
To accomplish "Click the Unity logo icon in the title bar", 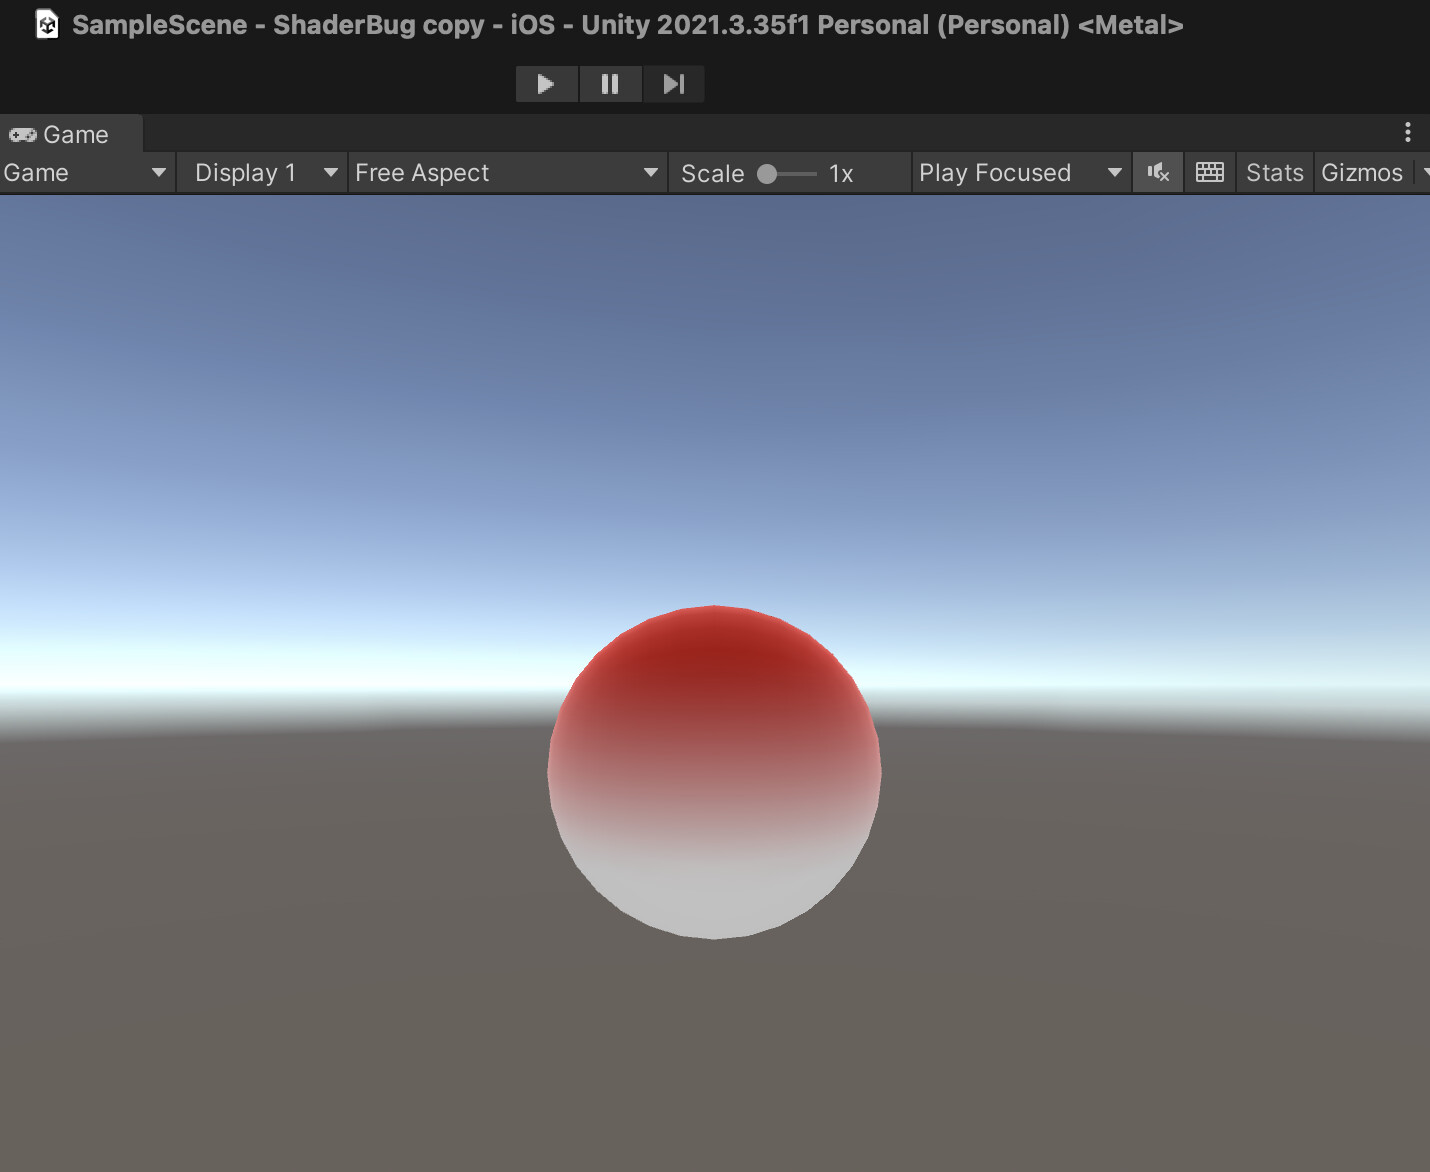I will click(x=46, y=24).
